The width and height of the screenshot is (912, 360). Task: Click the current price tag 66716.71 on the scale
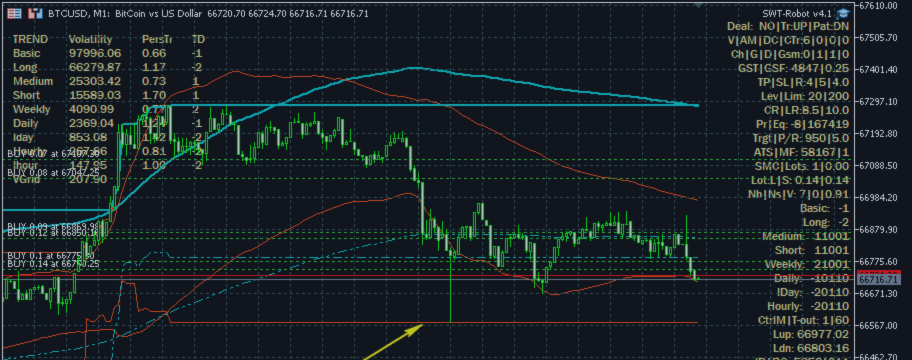click(x=879, y=279)
